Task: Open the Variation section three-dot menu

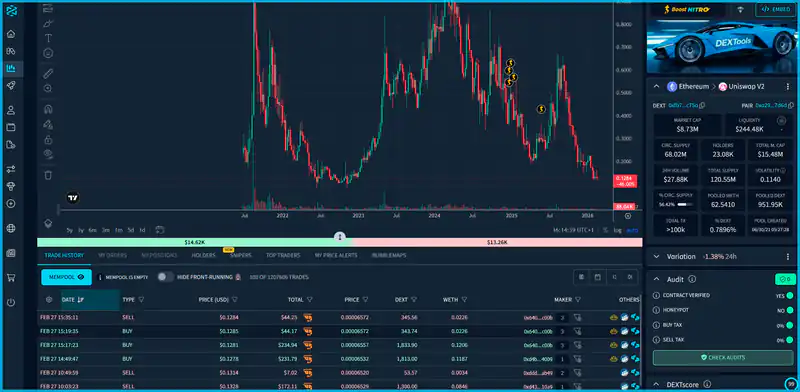Action: 788,257
